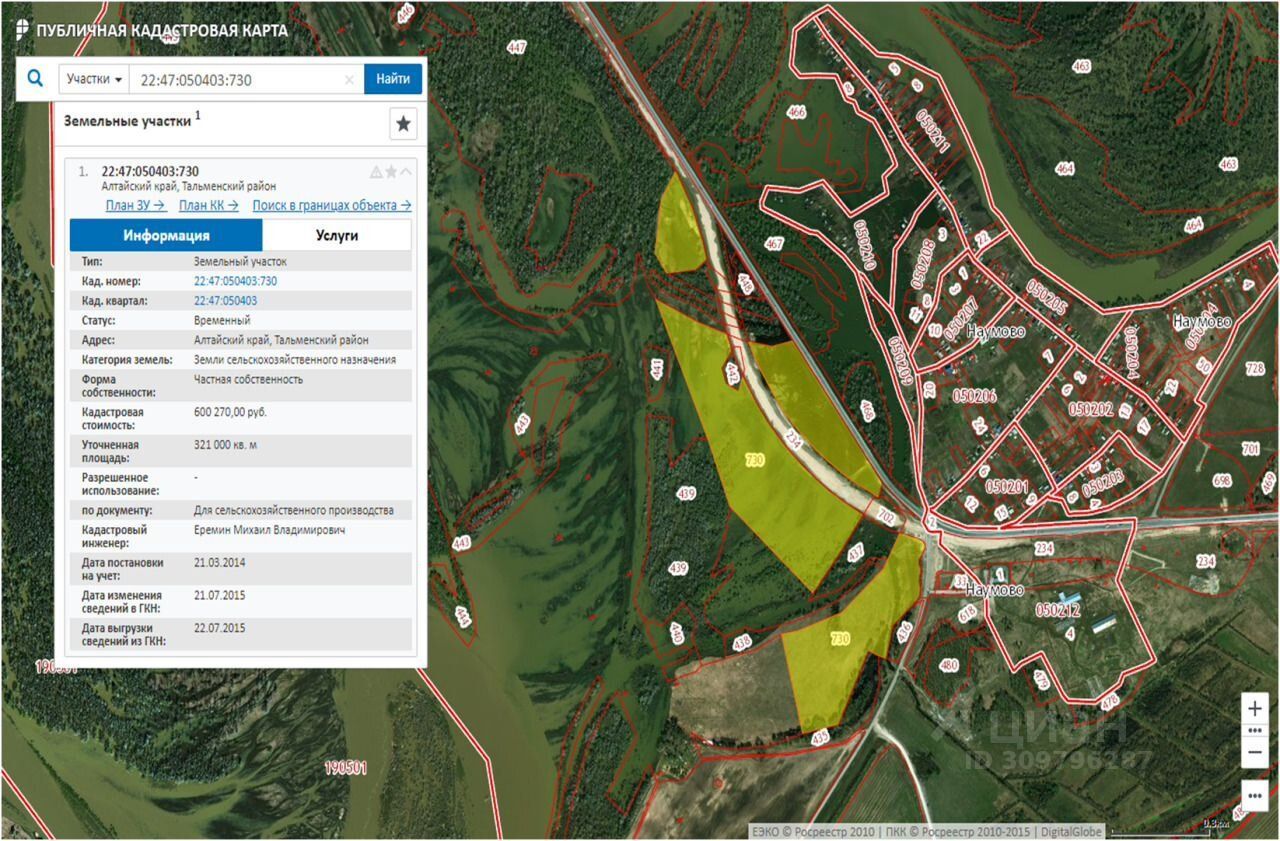Click the result title 22:47:050403:730
The image size is (1280, 841).
150,171
